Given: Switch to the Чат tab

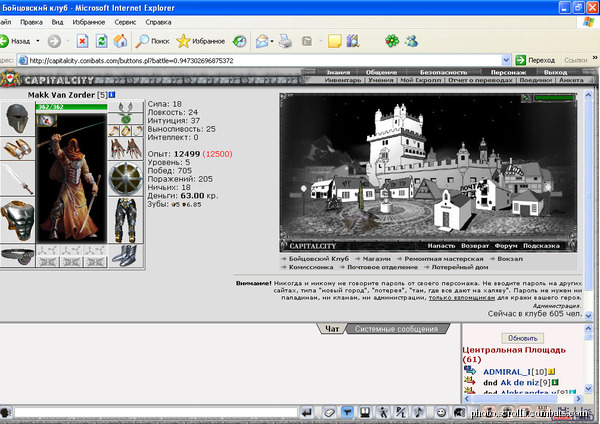Looking at the screenshot, I should tap(332, 329).
